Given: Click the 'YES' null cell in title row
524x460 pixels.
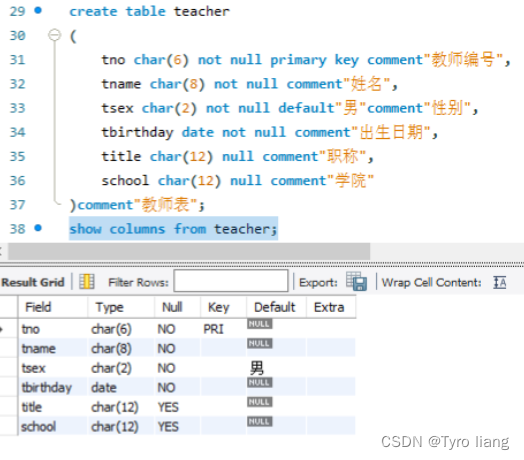Looking at the screenshot, I should tap(177, 407).
